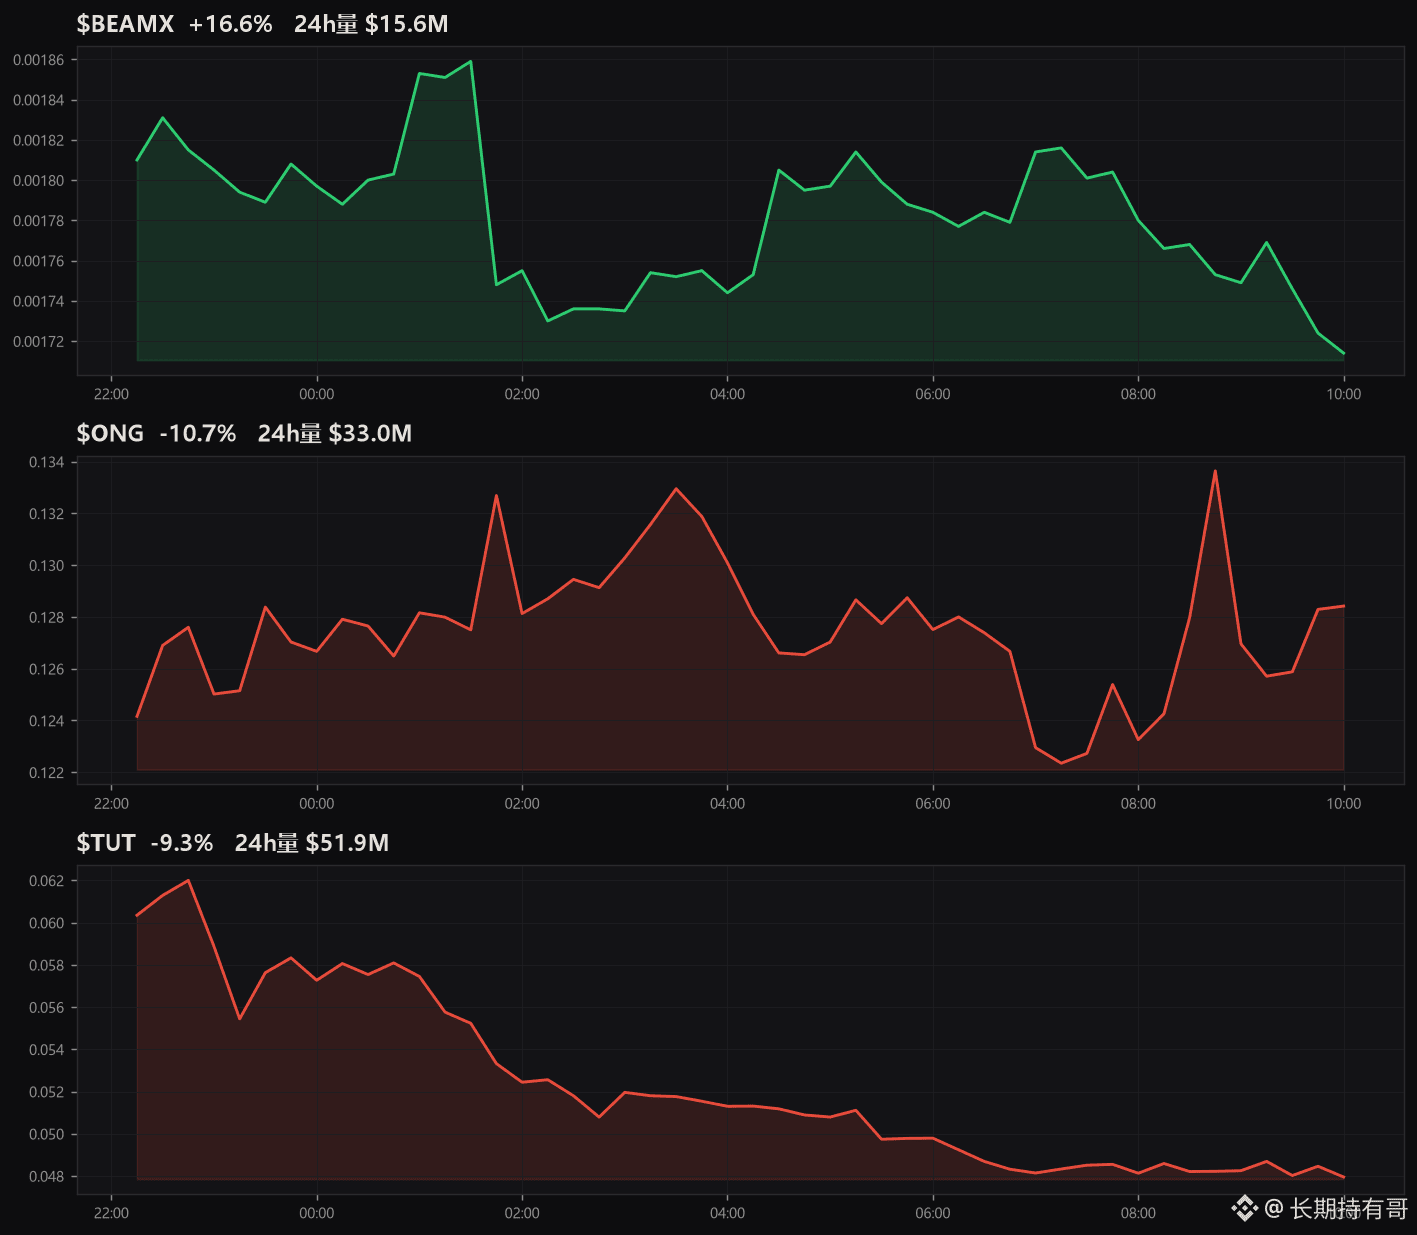The width and height of the screenshot is (1417, 1235).
Task: Choose 04:00 time label under TUT chart
Action: coord(727,1213)
